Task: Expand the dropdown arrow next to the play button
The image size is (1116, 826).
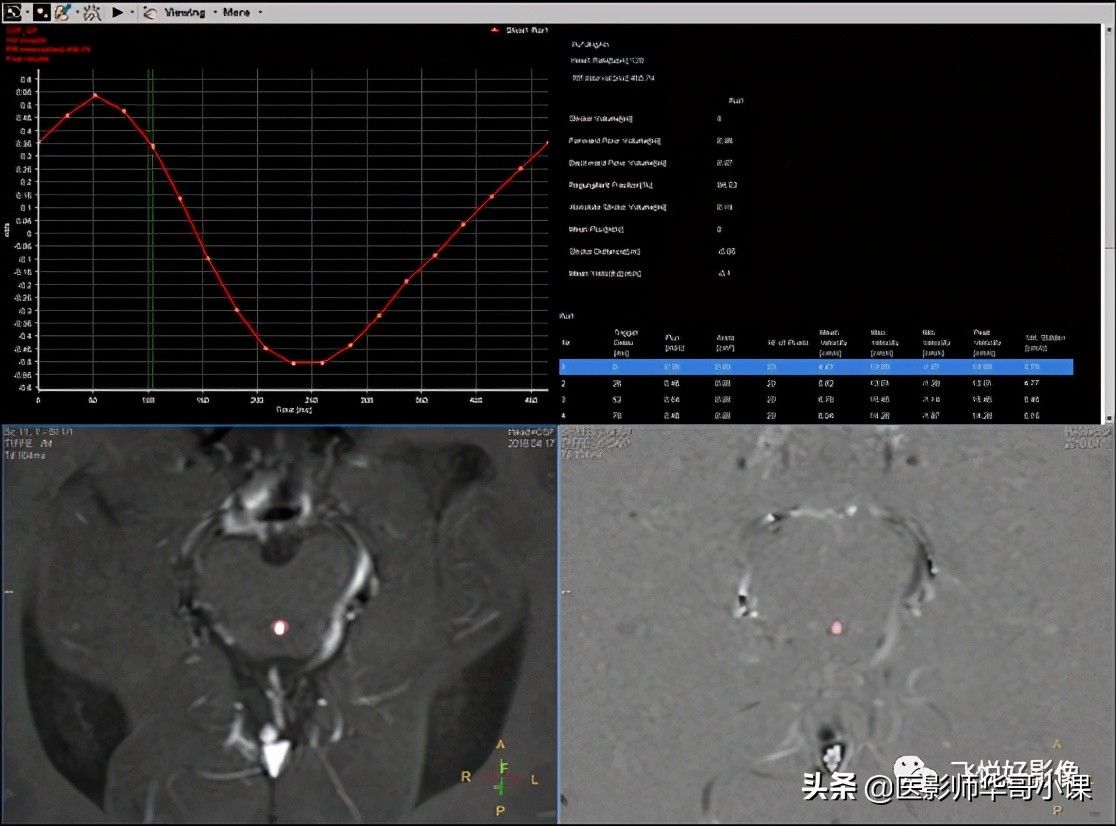Action: coord(132,12)
